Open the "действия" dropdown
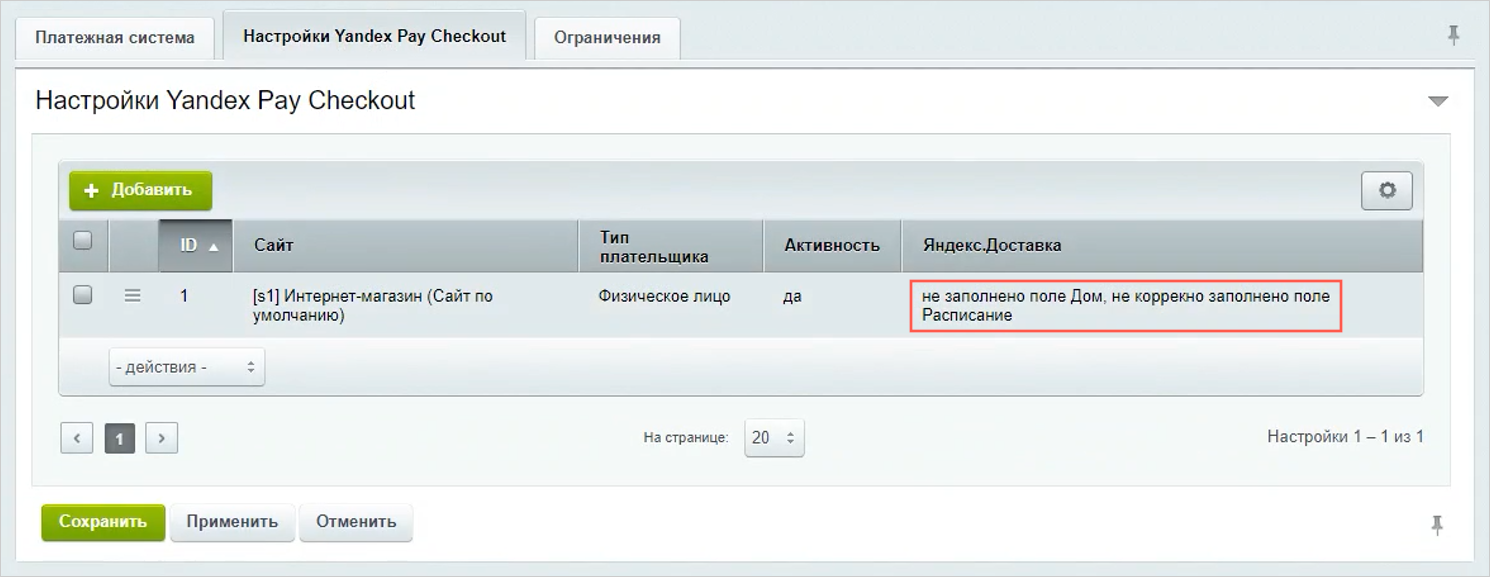This screenshot has height=577, width=1490. point(186,367)
